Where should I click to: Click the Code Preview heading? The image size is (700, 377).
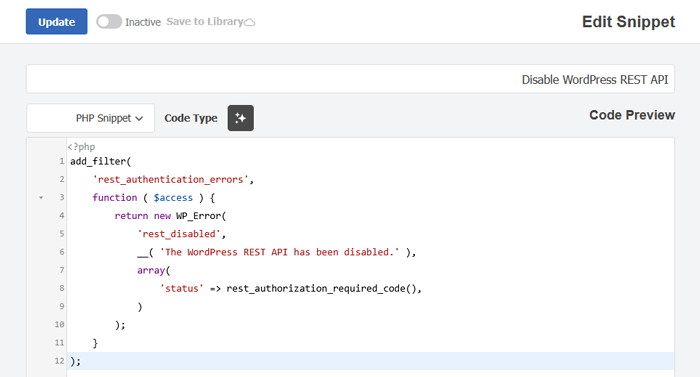pyautogui.click(x=632, y=115)
